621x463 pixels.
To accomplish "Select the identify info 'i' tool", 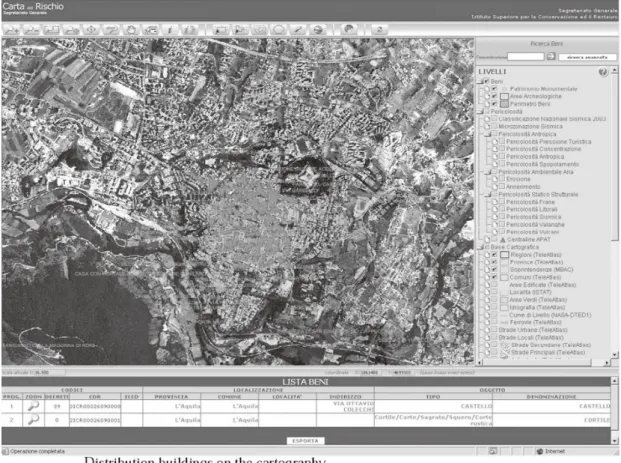I will tap(170, 30).
